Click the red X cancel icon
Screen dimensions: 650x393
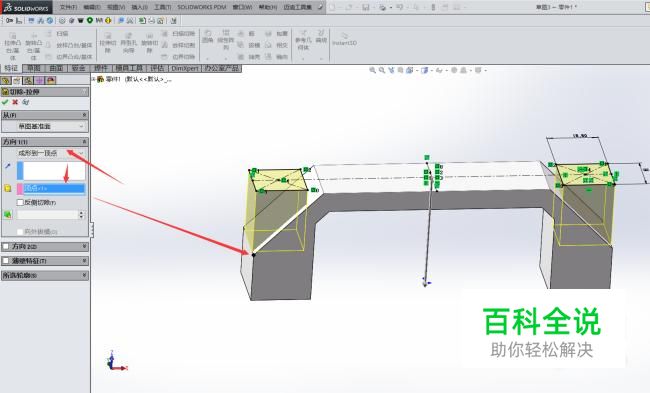click(x=15, y=102)
